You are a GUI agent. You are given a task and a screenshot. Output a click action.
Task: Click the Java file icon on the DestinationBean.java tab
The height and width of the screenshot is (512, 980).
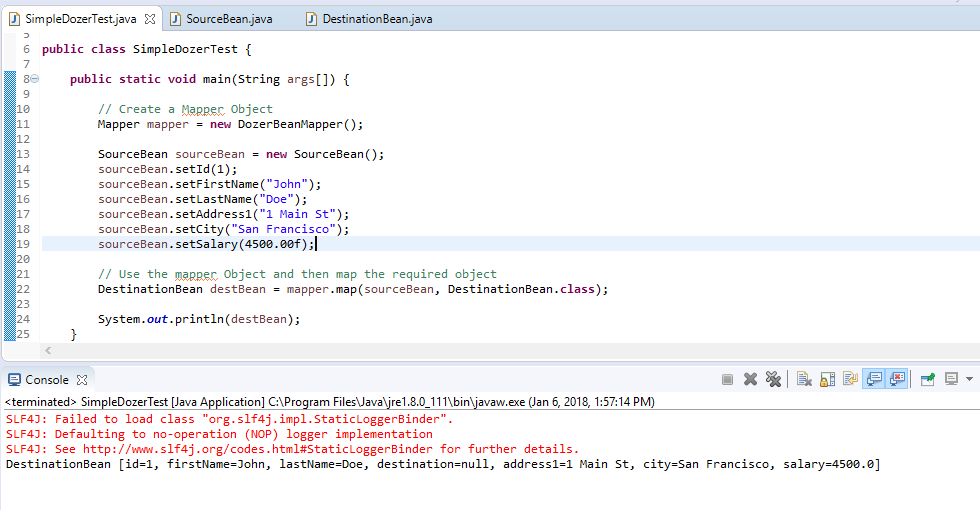(311, 19)
